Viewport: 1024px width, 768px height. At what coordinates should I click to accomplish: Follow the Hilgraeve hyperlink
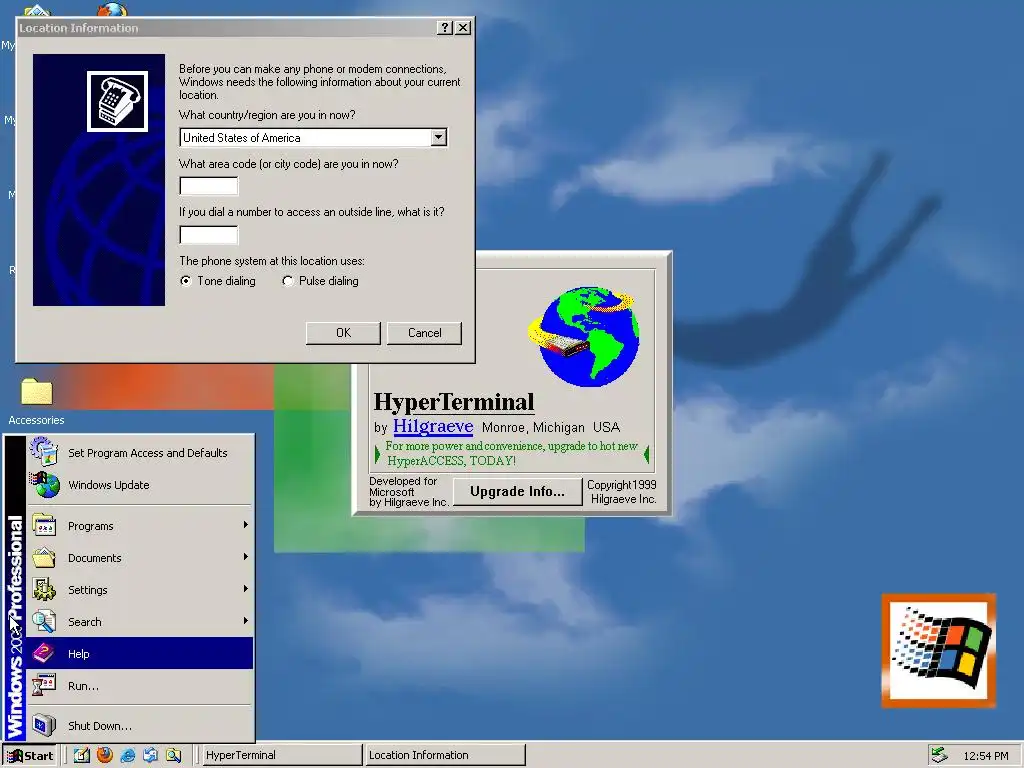(x=433, y=426)
